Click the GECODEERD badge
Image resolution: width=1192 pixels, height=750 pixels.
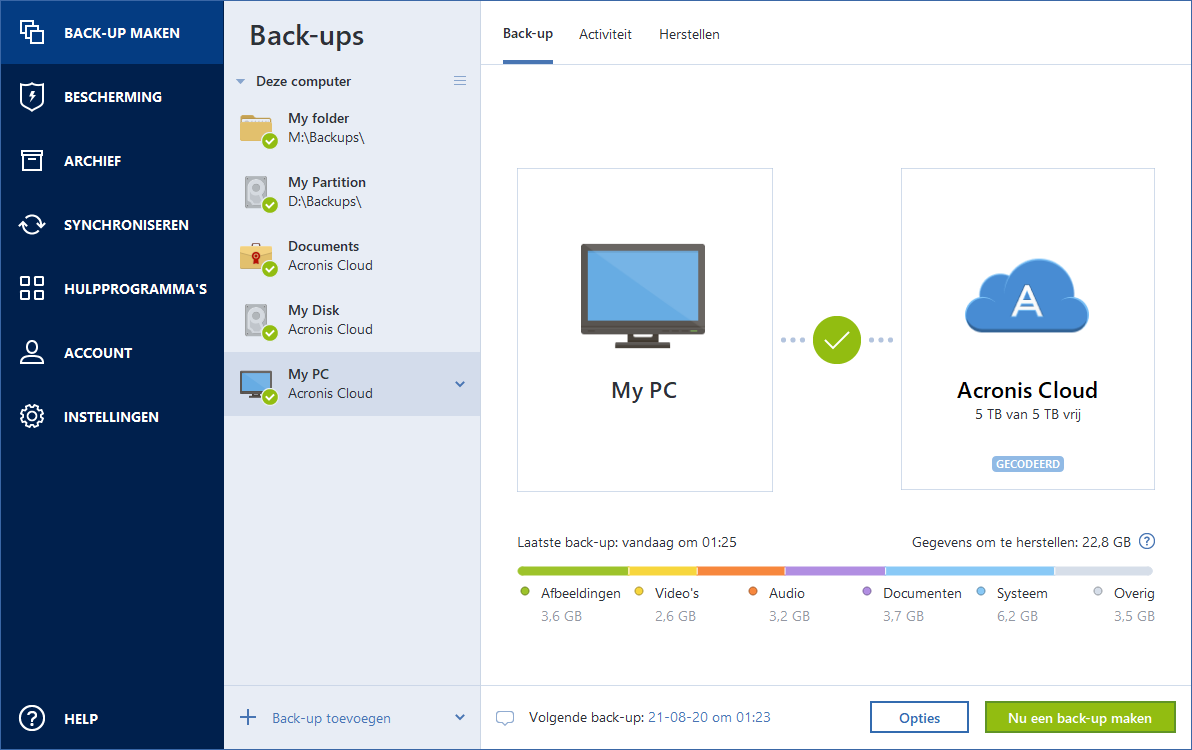click(x=1028, y=464)
